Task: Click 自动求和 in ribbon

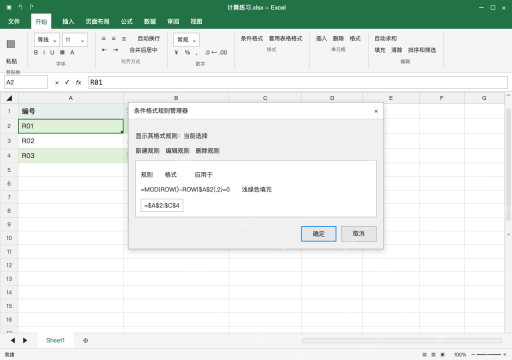Action: coord(386,39)
